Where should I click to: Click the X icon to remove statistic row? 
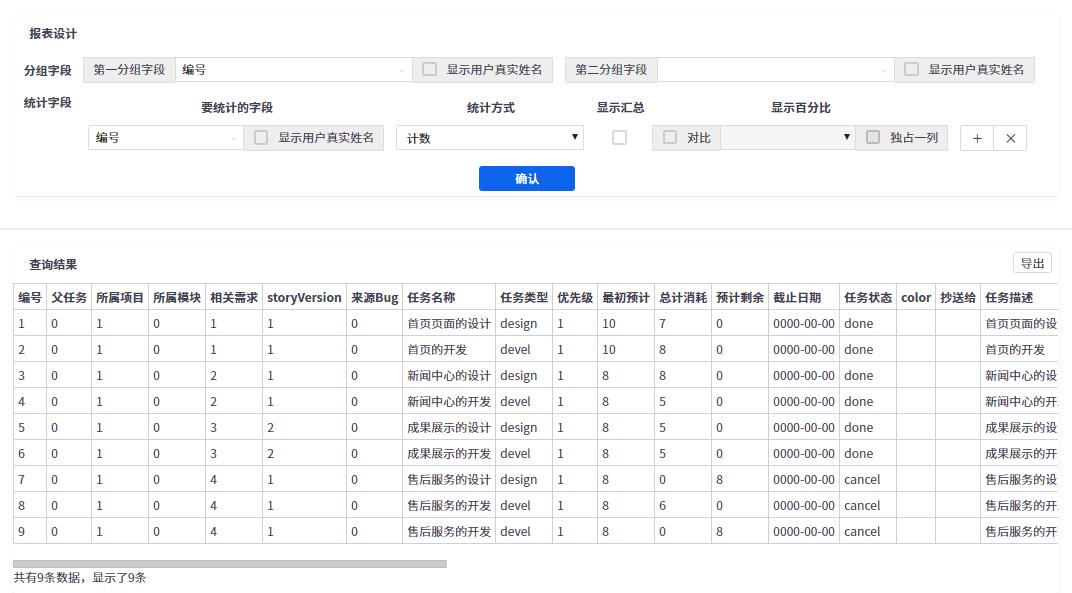tap(1010, 138)
